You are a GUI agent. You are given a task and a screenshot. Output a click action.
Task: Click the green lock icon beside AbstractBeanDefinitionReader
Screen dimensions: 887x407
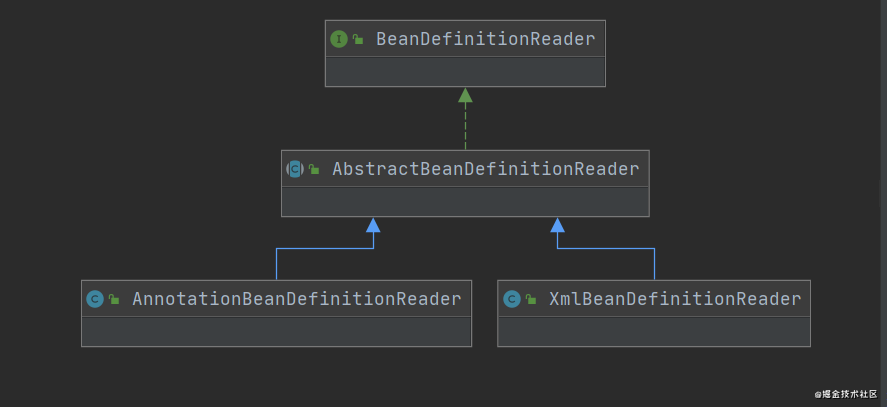(x=315, y=169)
